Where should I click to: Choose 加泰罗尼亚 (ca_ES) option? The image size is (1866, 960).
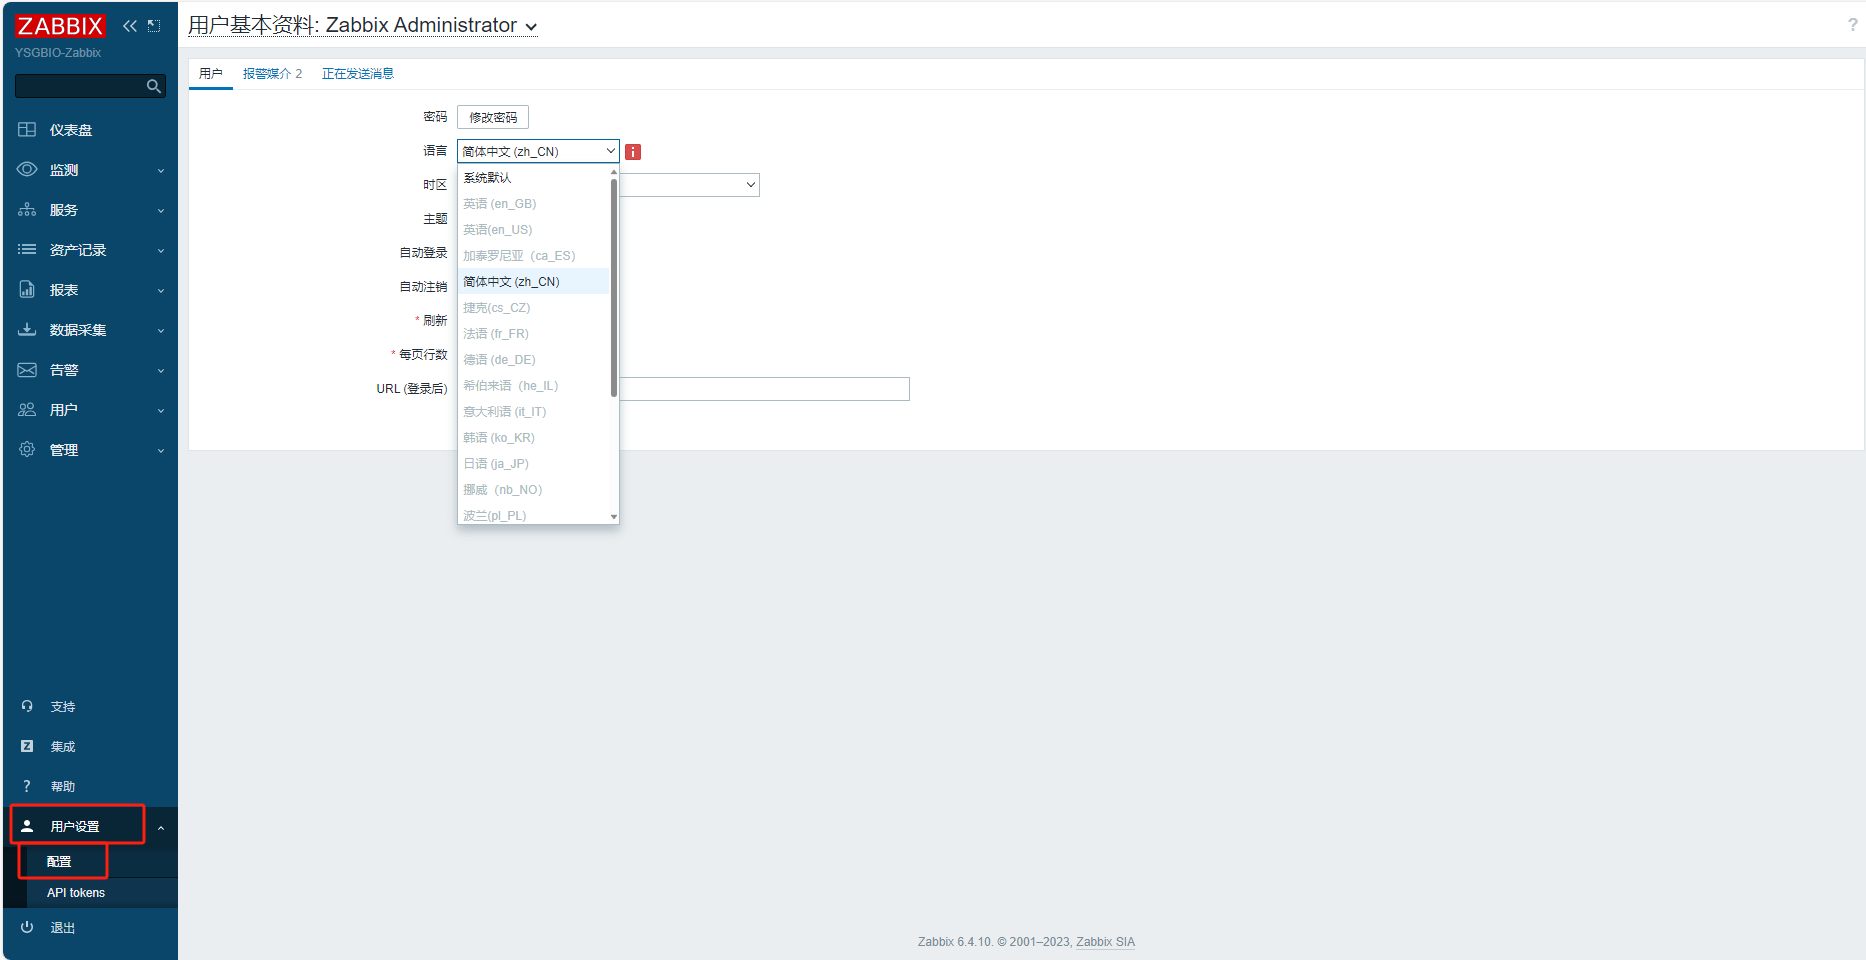pyautogui.click(x=534, y=256)
